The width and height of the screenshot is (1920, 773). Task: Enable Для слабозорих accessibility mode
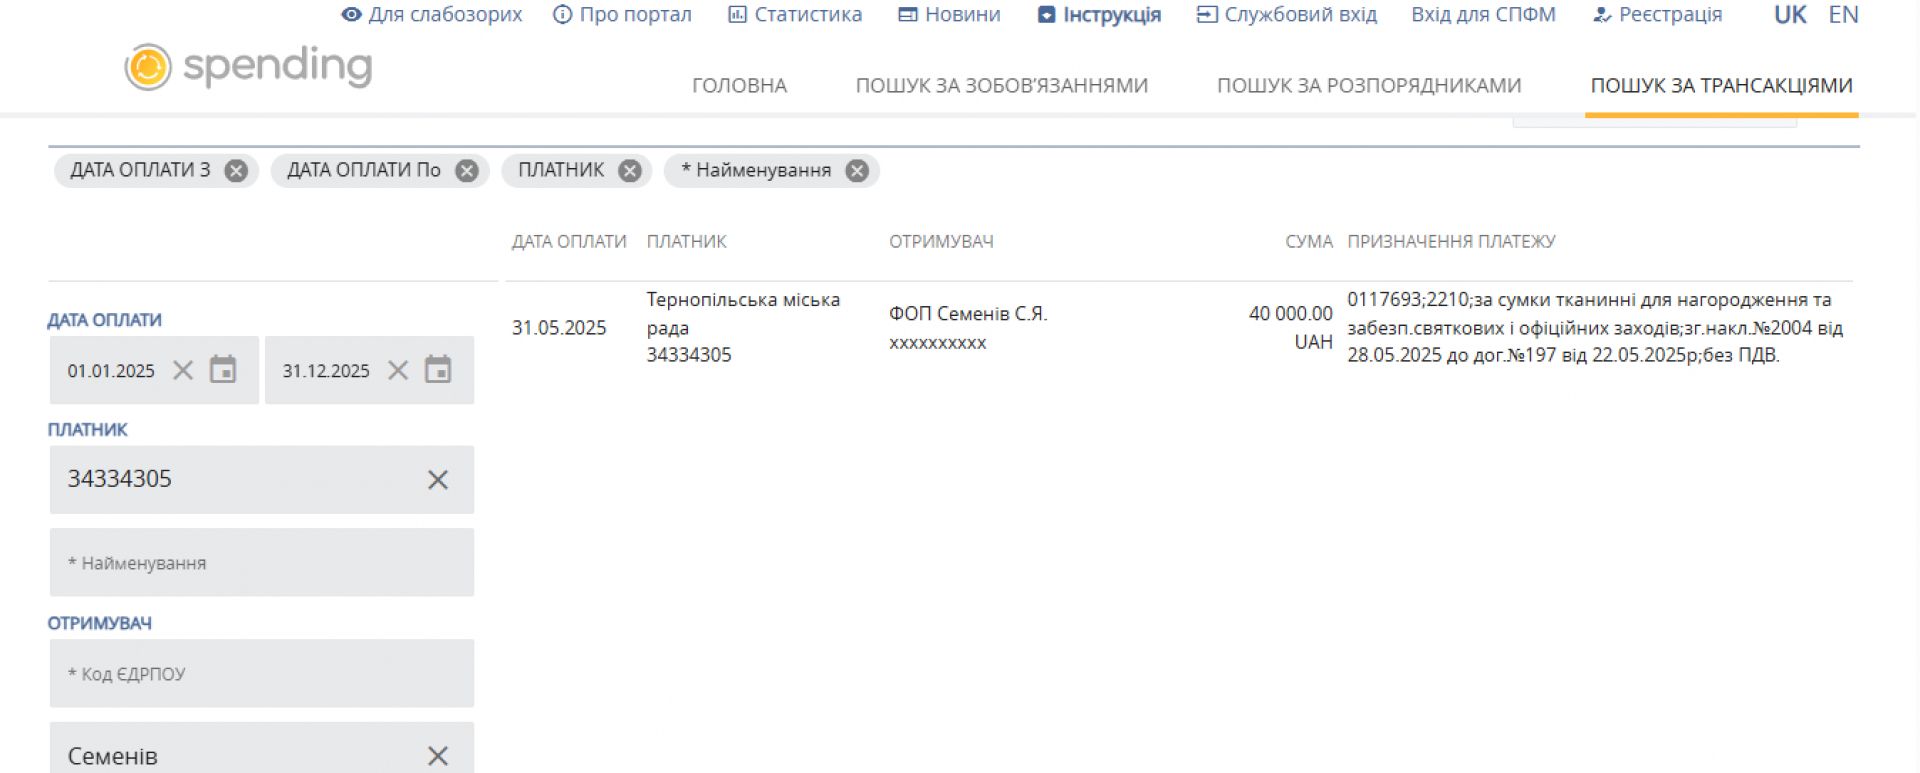click(x=432, y=15)
